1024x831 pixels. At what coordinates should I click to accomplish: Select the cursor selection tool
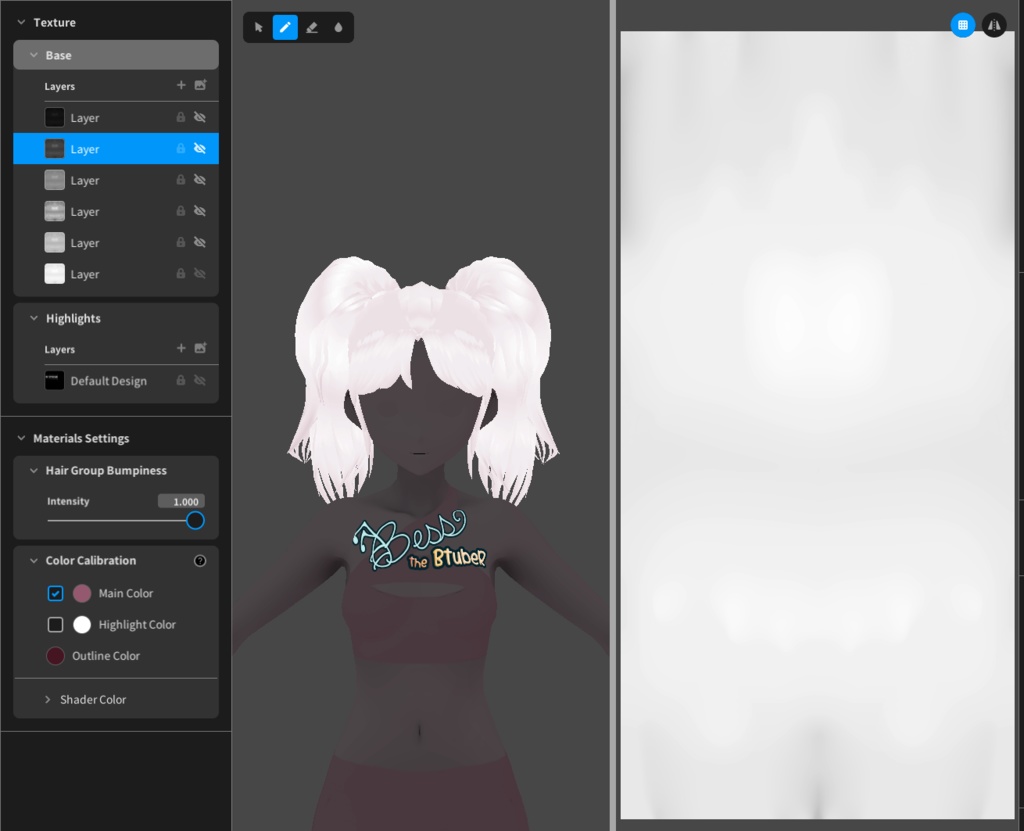(x=257, y=27)
